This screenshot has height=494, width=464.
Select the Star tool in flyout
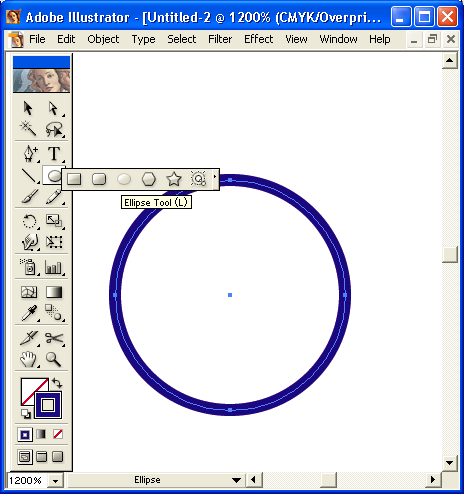coord(174,179)
